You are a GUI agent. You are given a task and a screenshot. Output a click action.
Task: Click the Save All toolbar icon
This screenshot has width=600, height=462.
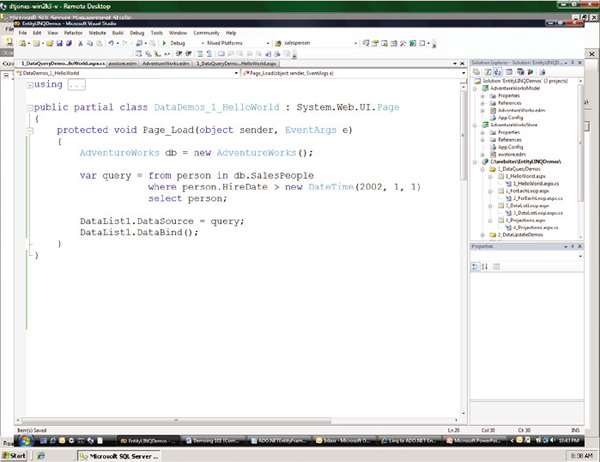(69, 43)
